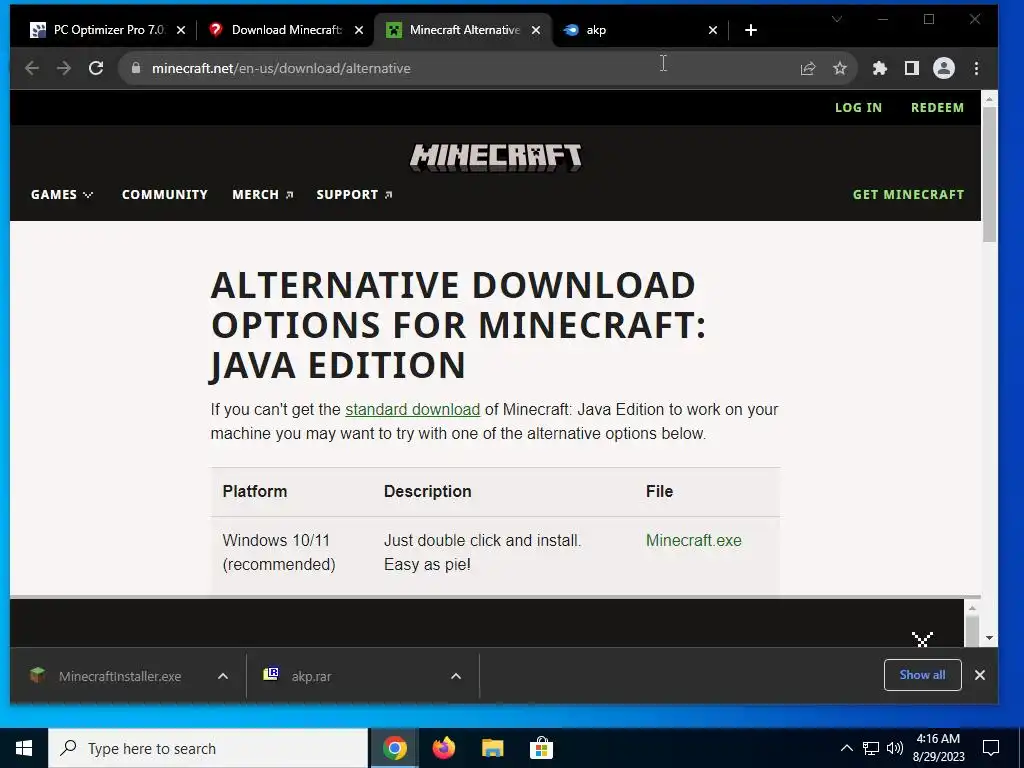
Task: Click the browser back arrow
Action: click(31, 68)
